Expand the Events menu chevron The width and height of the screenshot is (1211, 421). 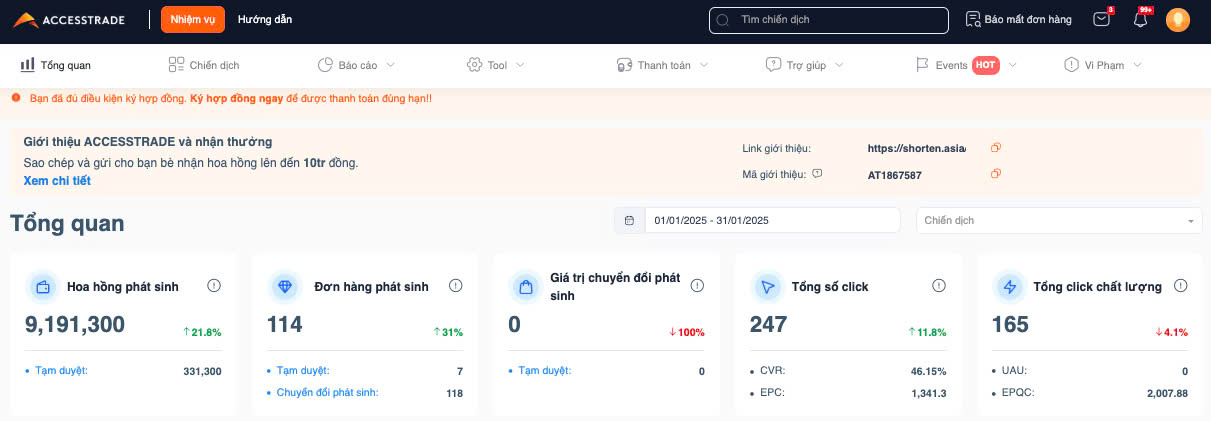click(1013, 66)
